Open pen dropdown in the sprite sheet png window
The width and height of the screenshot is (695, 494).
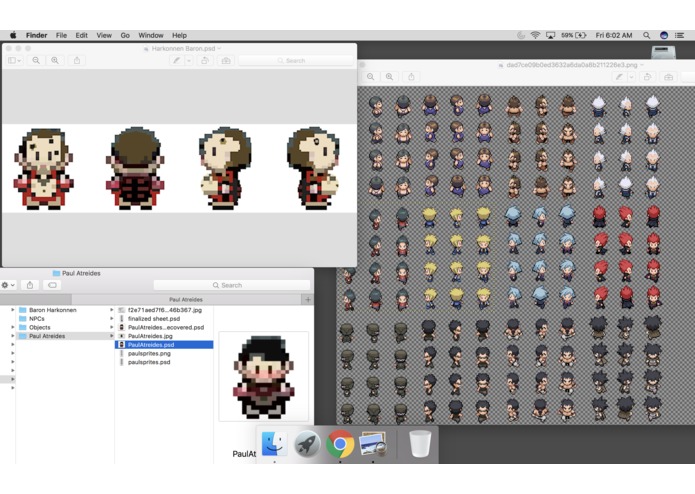point(632,77)
